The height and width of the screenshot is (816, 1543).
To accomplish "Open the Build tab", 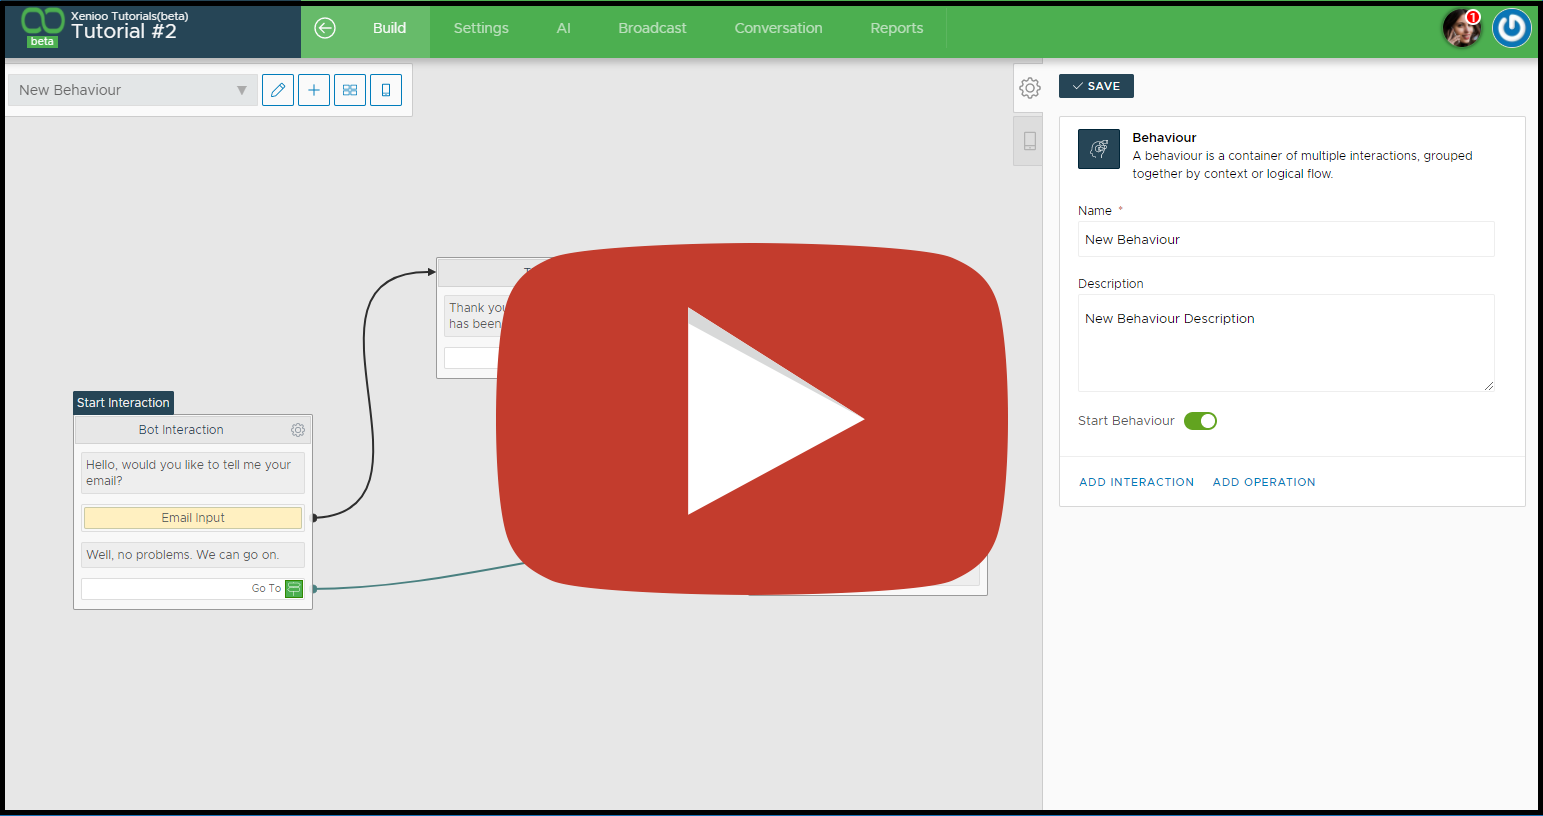I will pyautogui.click(x=389, y=28).
